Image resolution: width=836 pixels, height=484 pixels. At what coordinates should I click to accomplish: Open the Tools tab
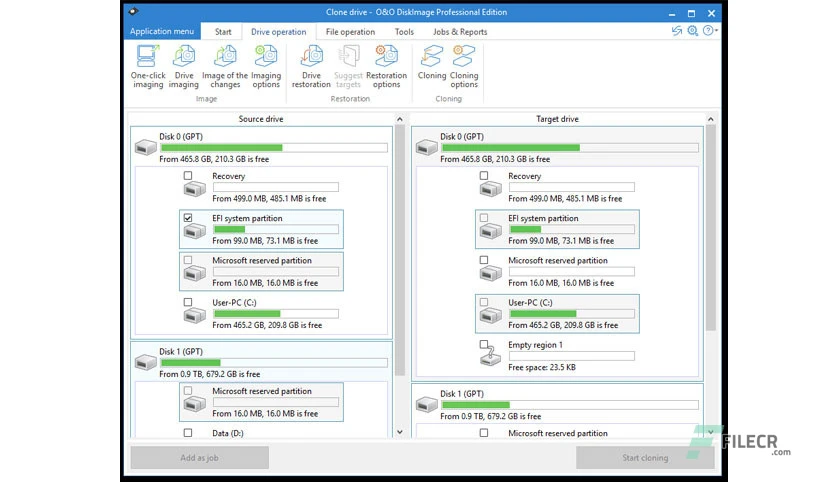404,32
